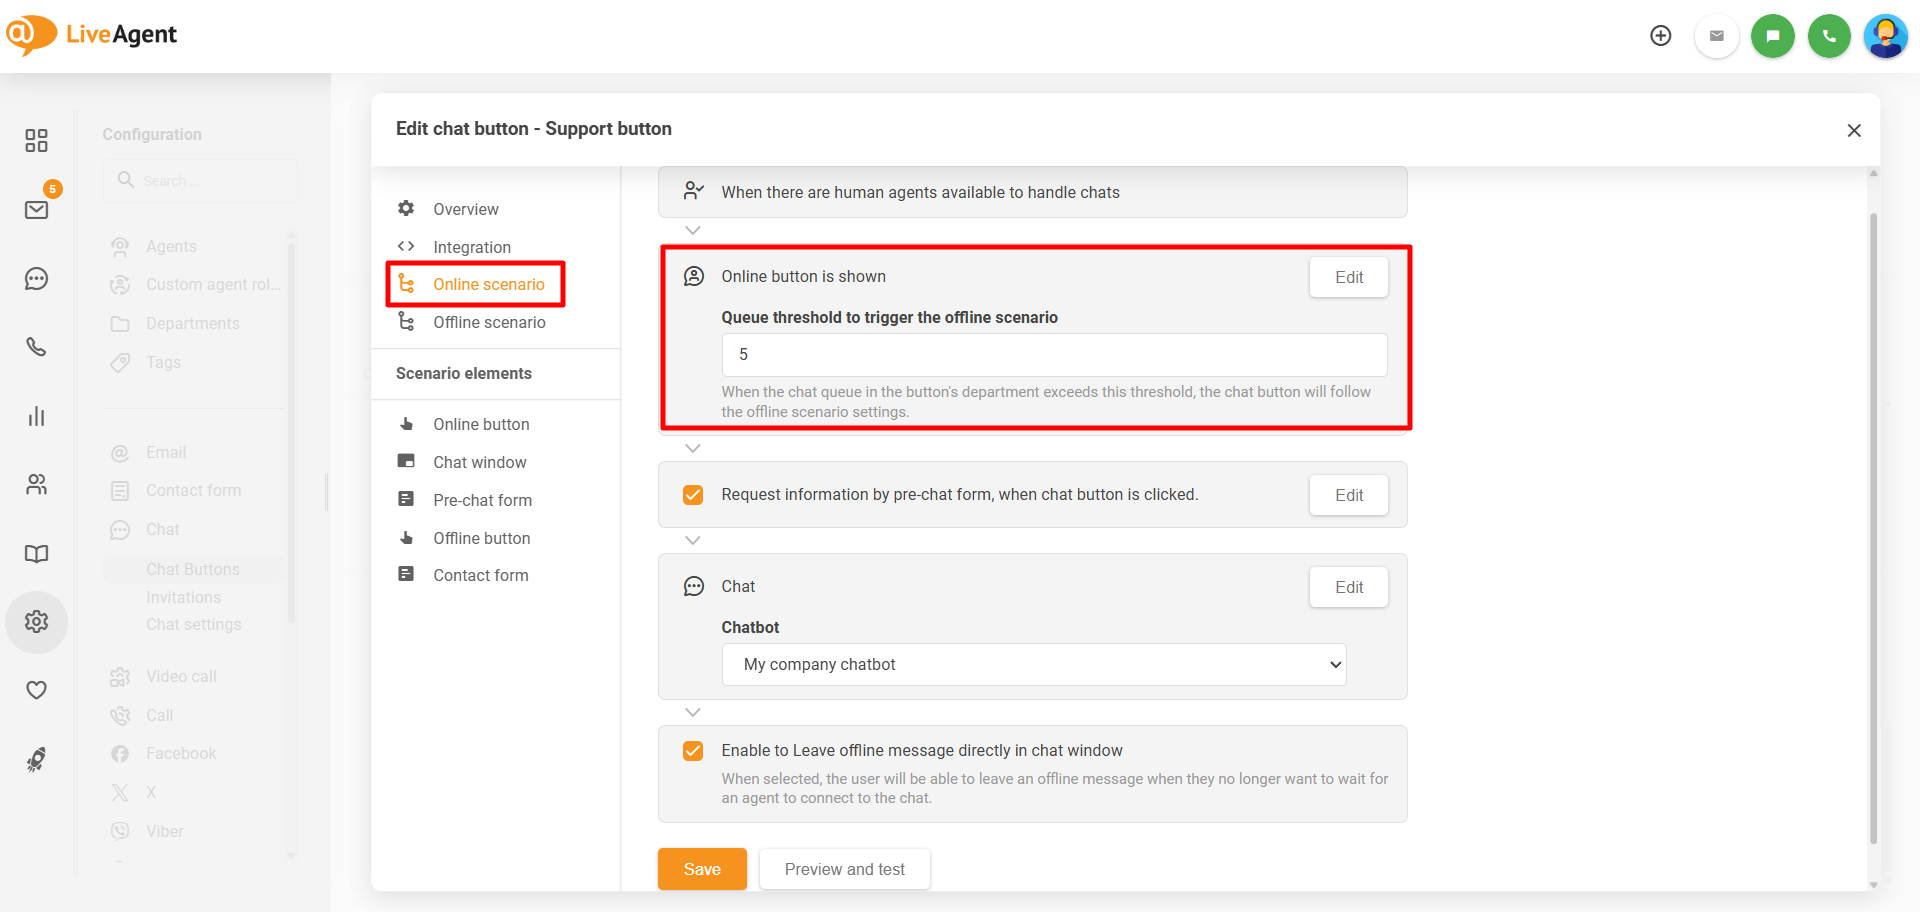
Task: Open the customers people sidebar icon
Action: point(37,485)
